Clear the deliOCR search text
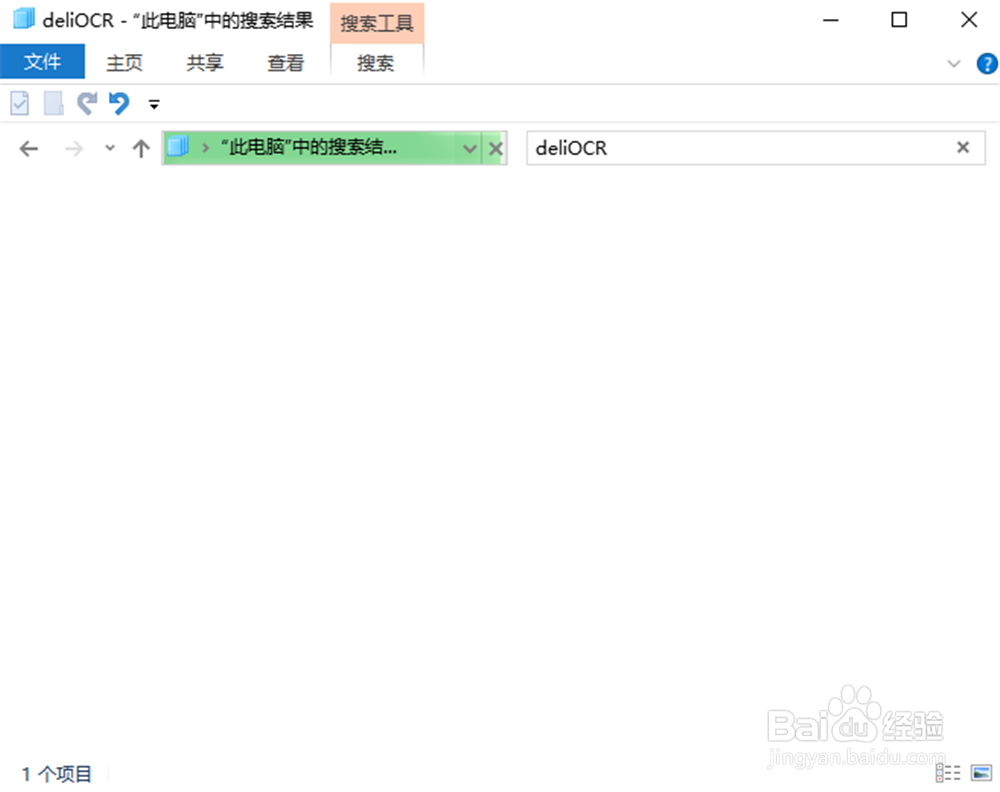The width and height of the screenshot is (1000, 792). click(963, 148)
